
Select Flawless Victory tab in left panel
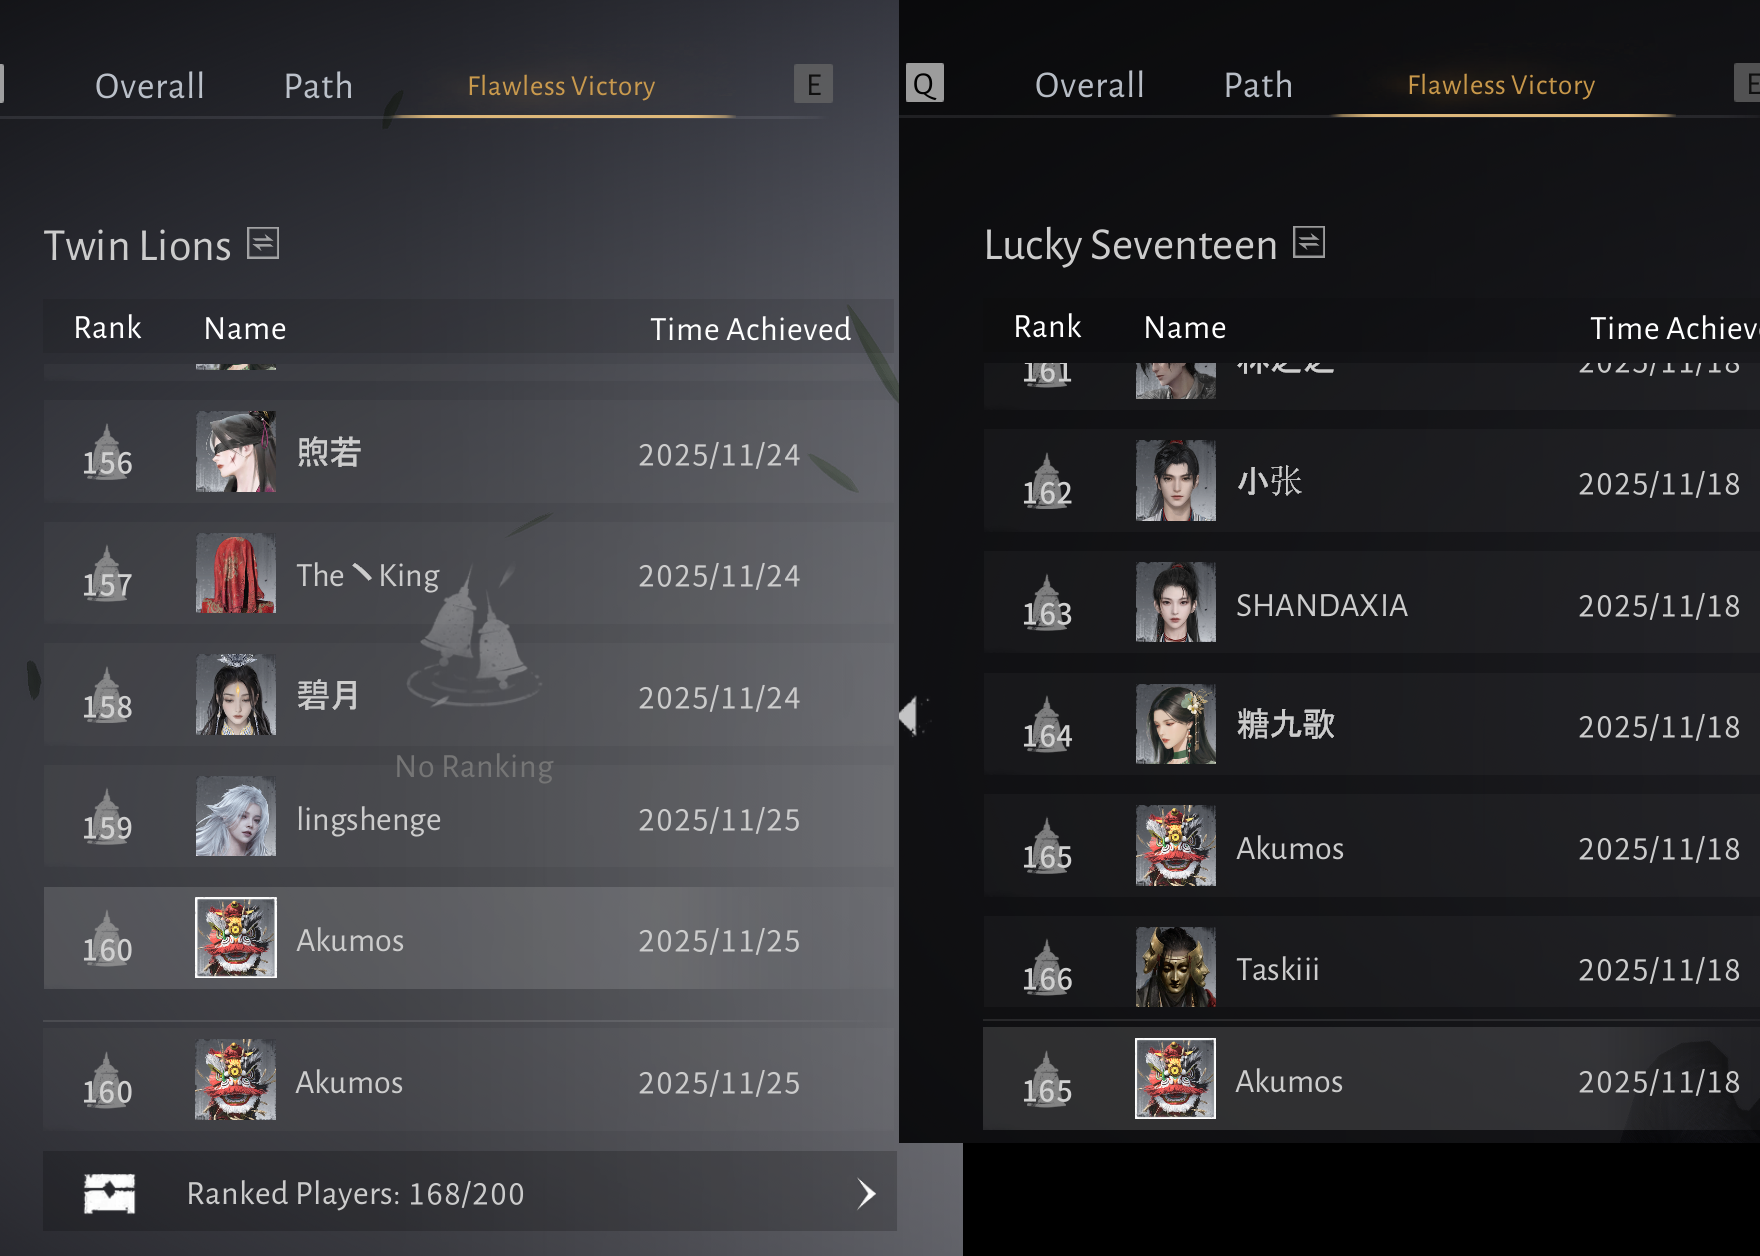coord(561,86)
